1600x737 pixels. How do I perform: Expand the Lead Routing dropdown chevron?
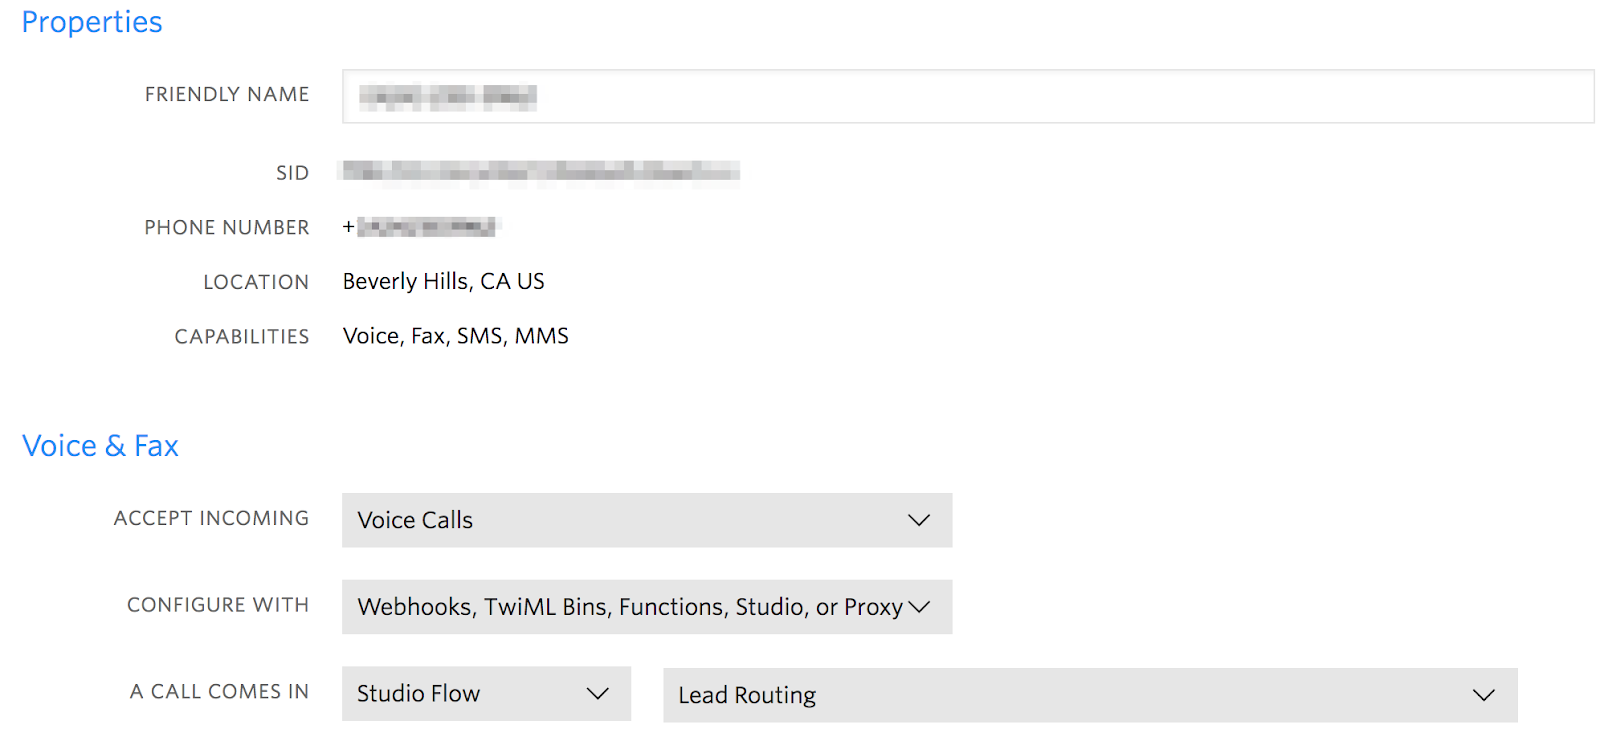coord(1484,694)
